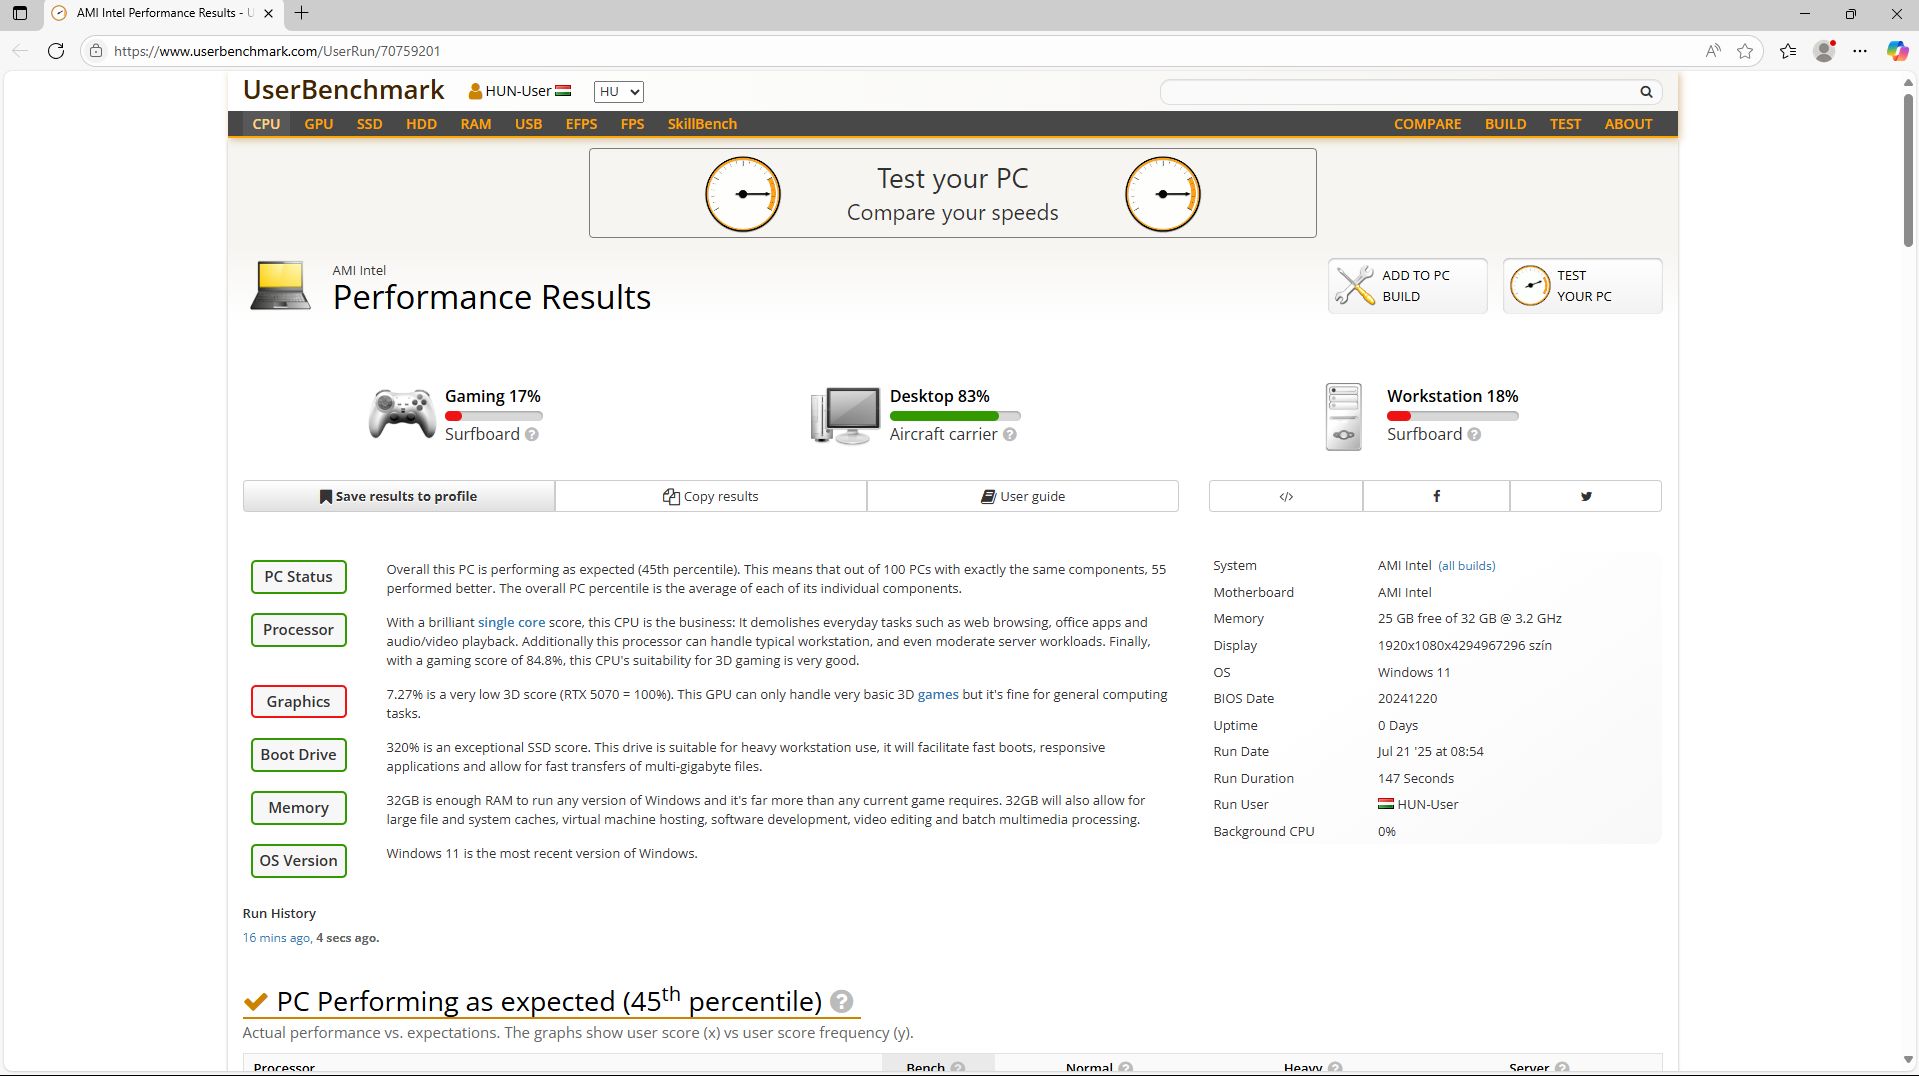Click the Boot Drive status button

(298, 755)
